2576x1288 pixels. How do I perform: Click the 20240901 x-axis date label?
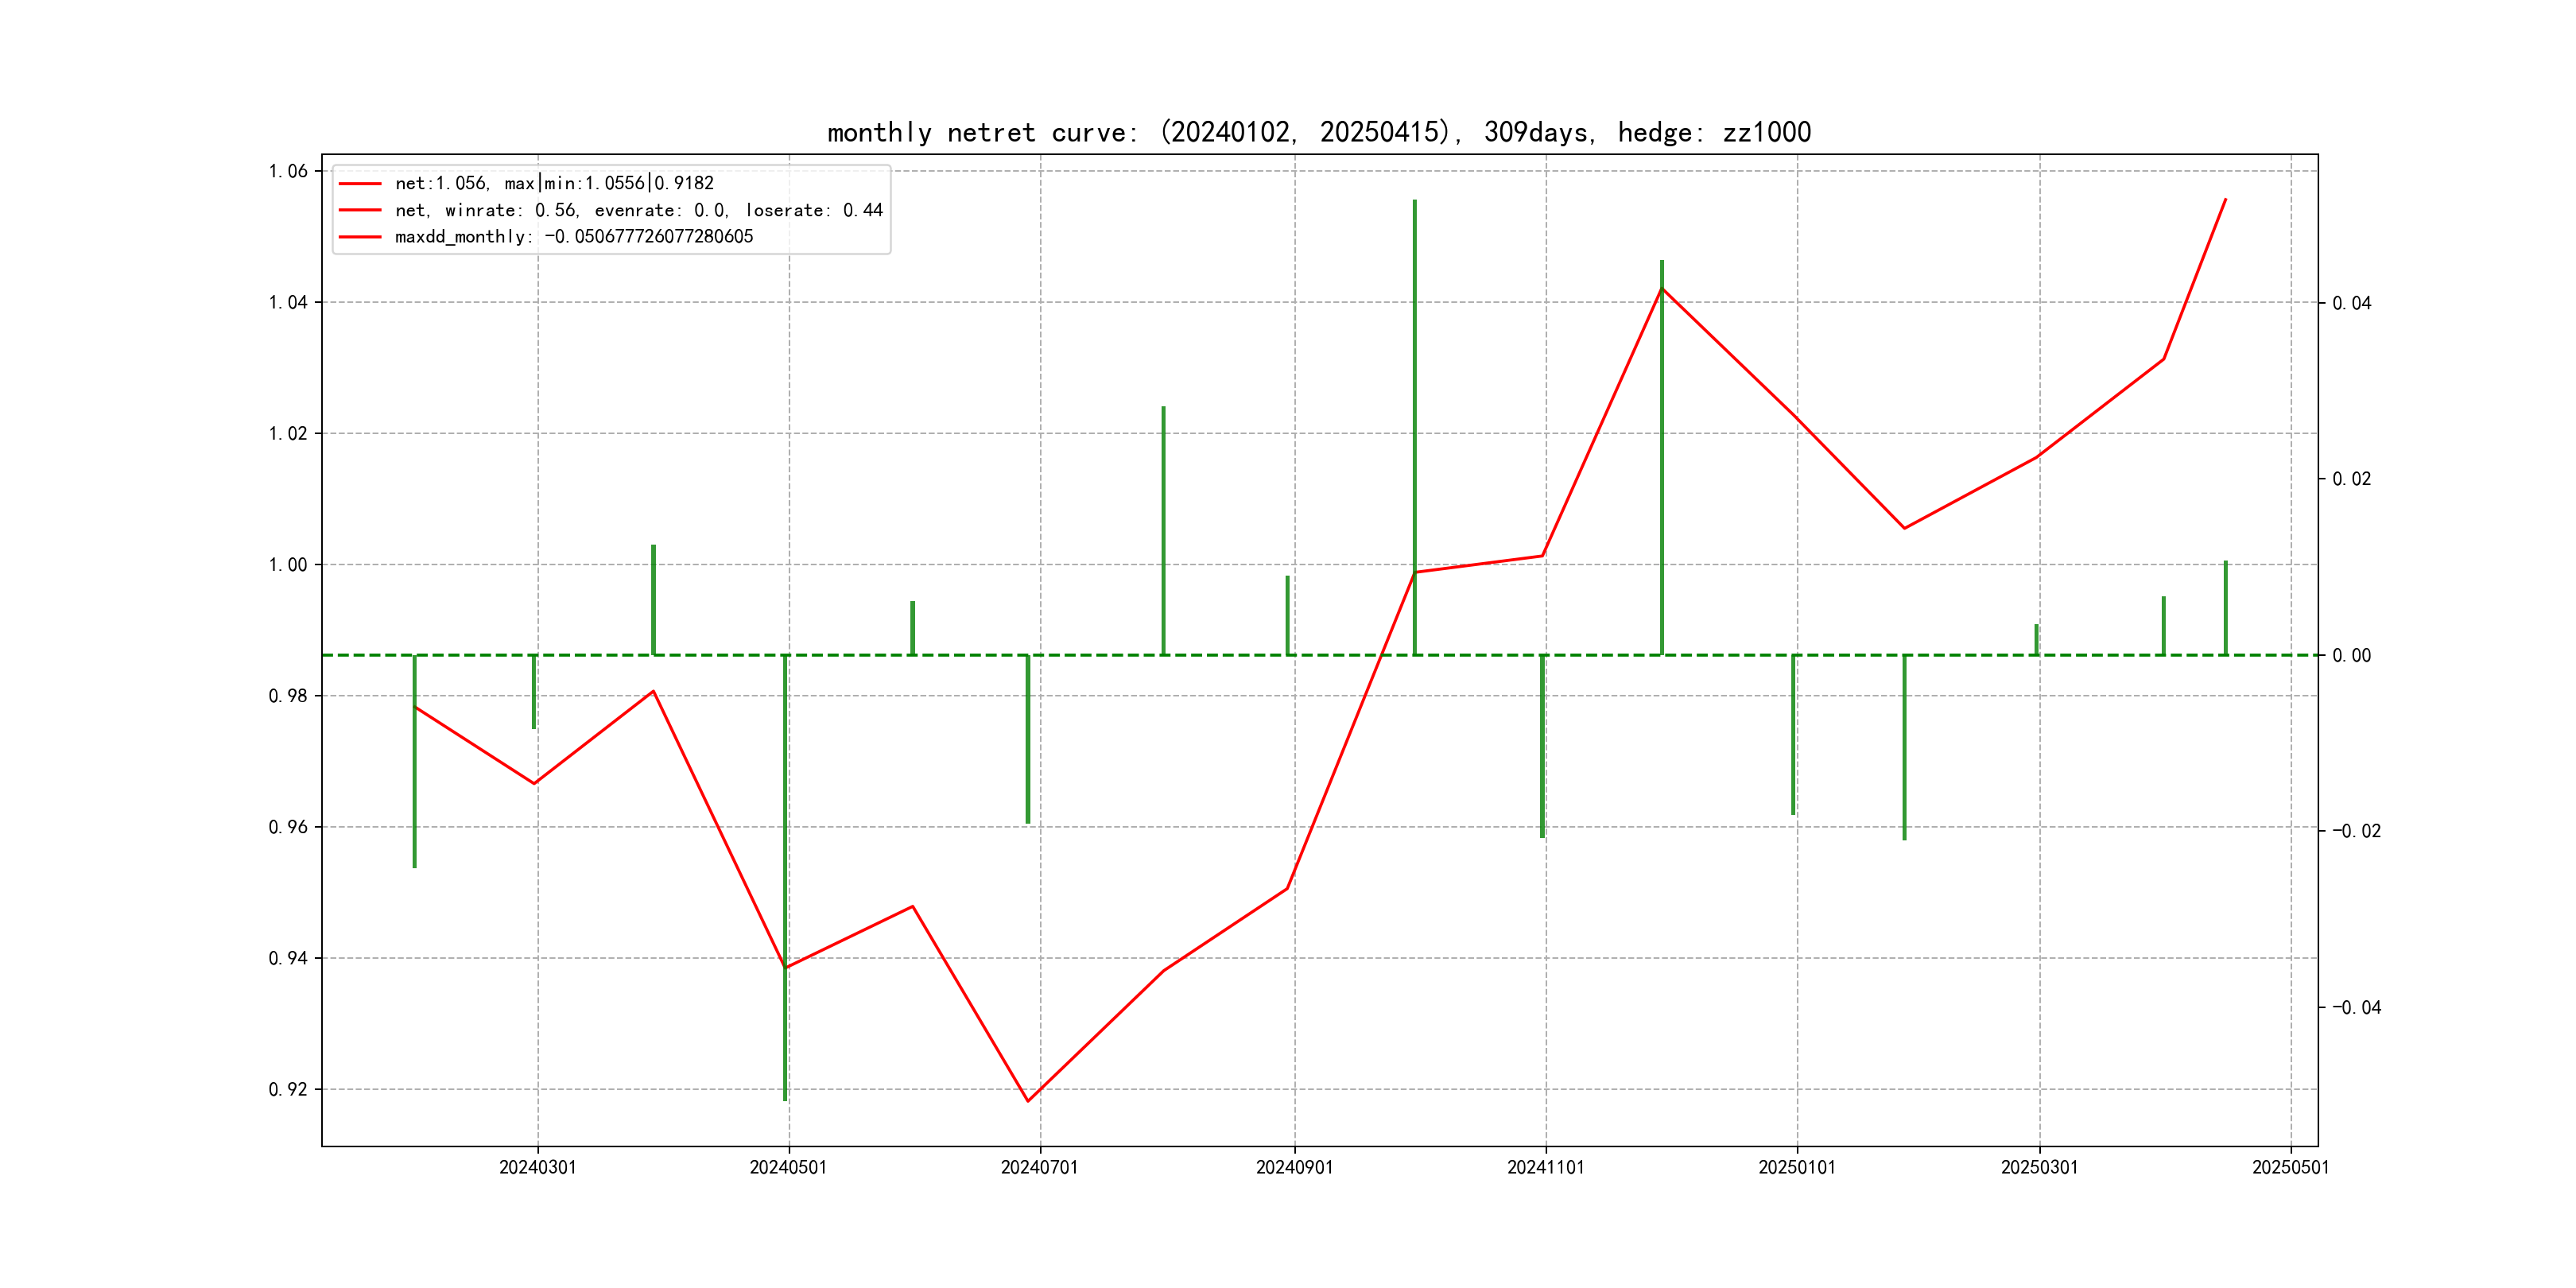click(x=1294, y=1167)
